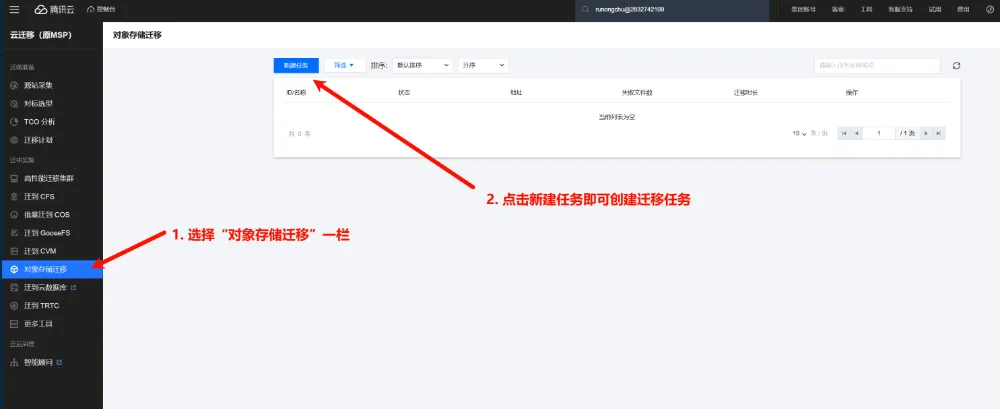This screenshot has width=1000, height=409.
Task: Open the hamburger menu in the top bar
Action: 15,10
